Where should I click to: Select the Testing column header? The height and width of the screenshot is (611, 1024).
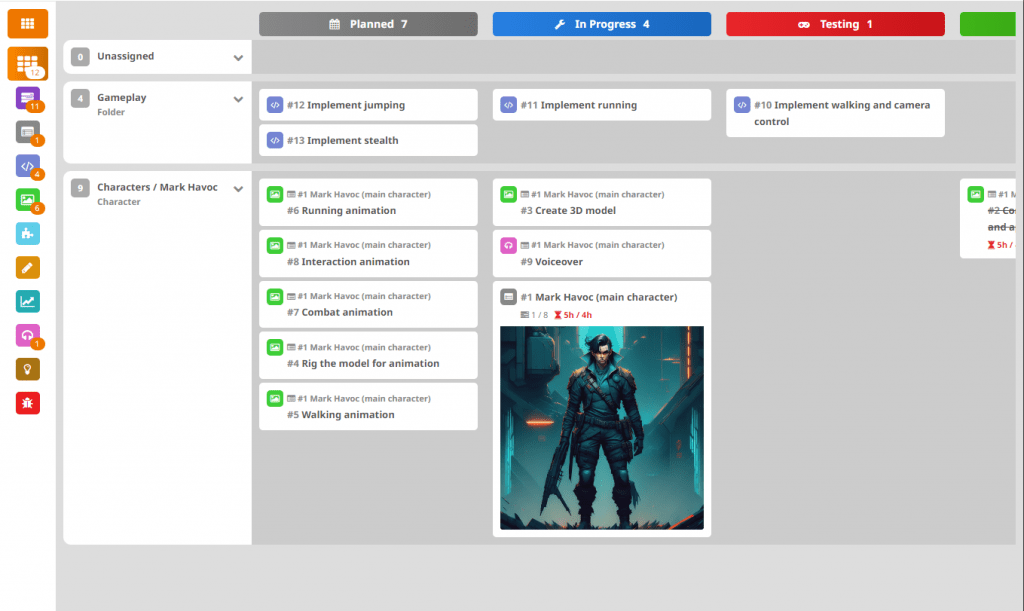point(834,24)
